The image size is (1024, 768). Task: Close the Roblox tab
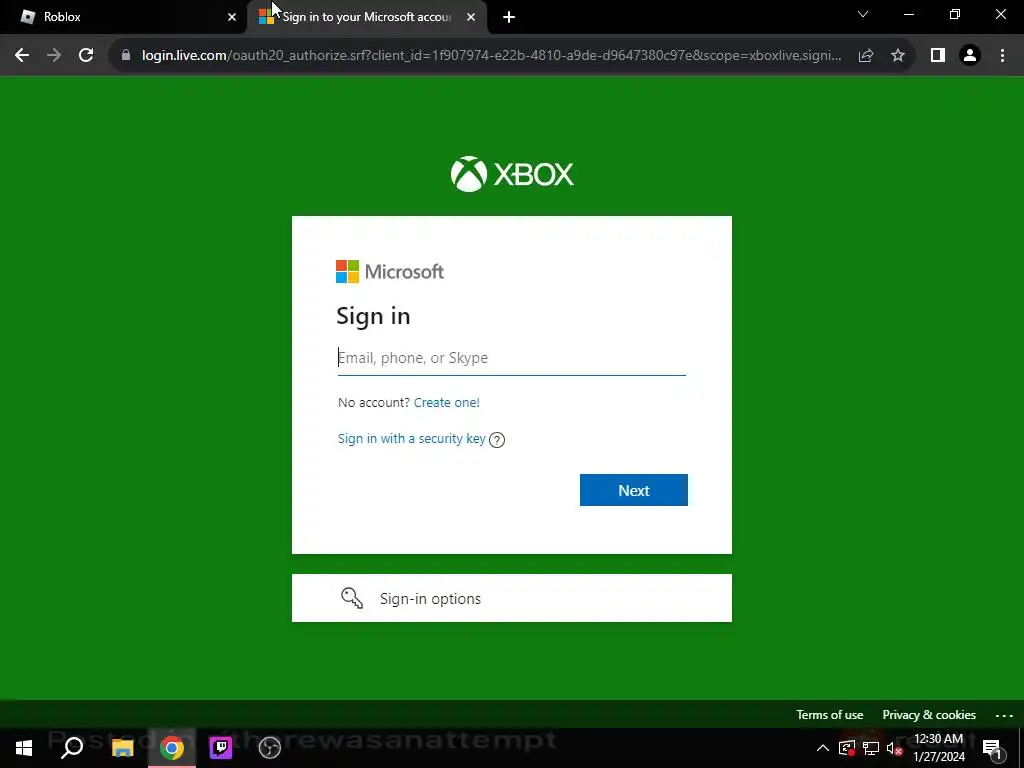click(232, 17)
